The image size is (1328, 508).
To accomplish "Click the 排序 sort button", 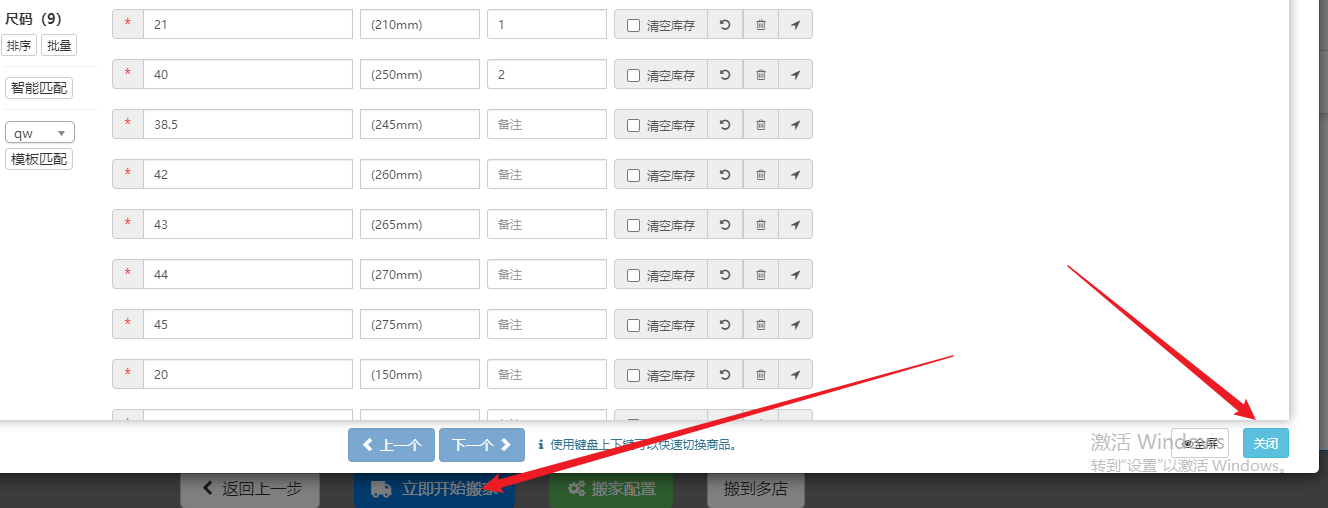I will coord(19,45).
